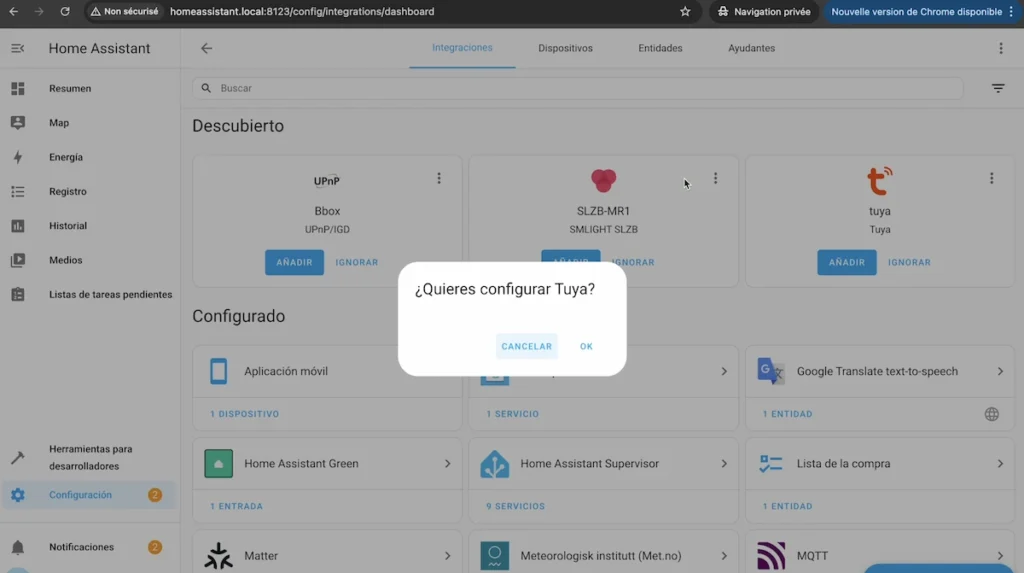Expand Home Assistant Supervisor chevron
This screenshot has width=1024, height=573.
coord(724,464)
